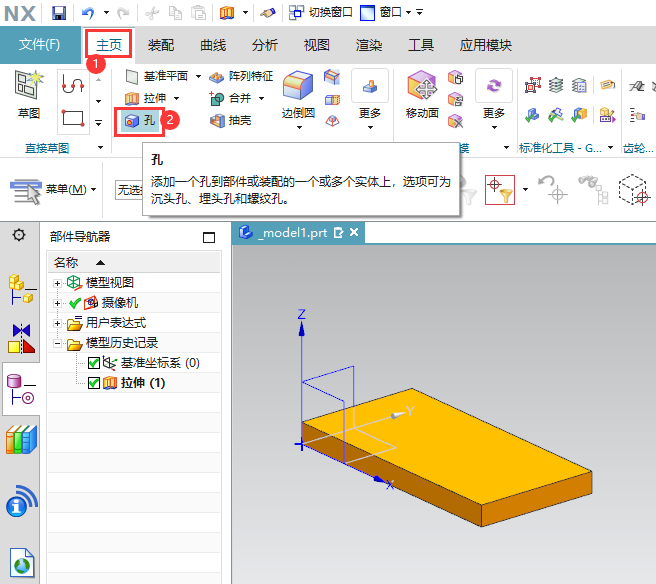Viewport: 656px width, 584px height.
Task: Switch to the Assembly (装配) tab
Action: click(161, 45)
